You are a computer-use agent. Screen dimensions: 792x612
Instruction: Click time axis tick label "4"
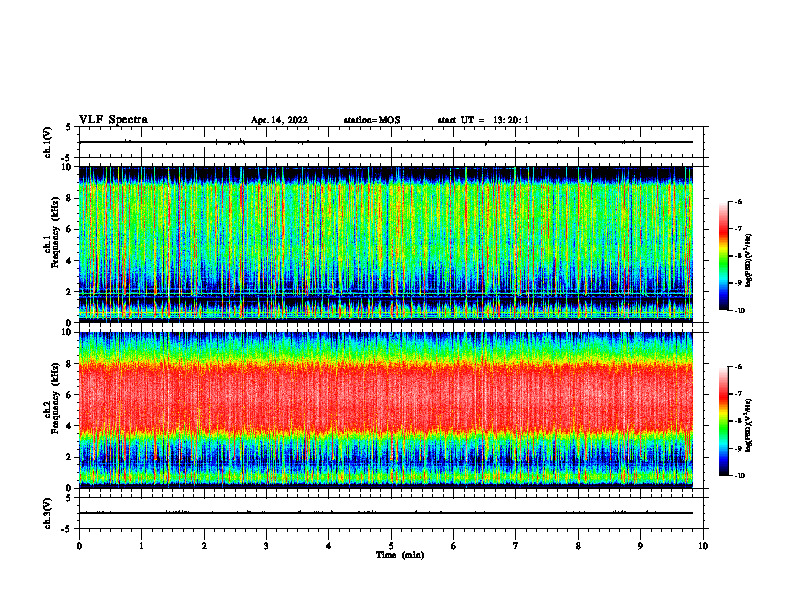(x=329, y=546)
